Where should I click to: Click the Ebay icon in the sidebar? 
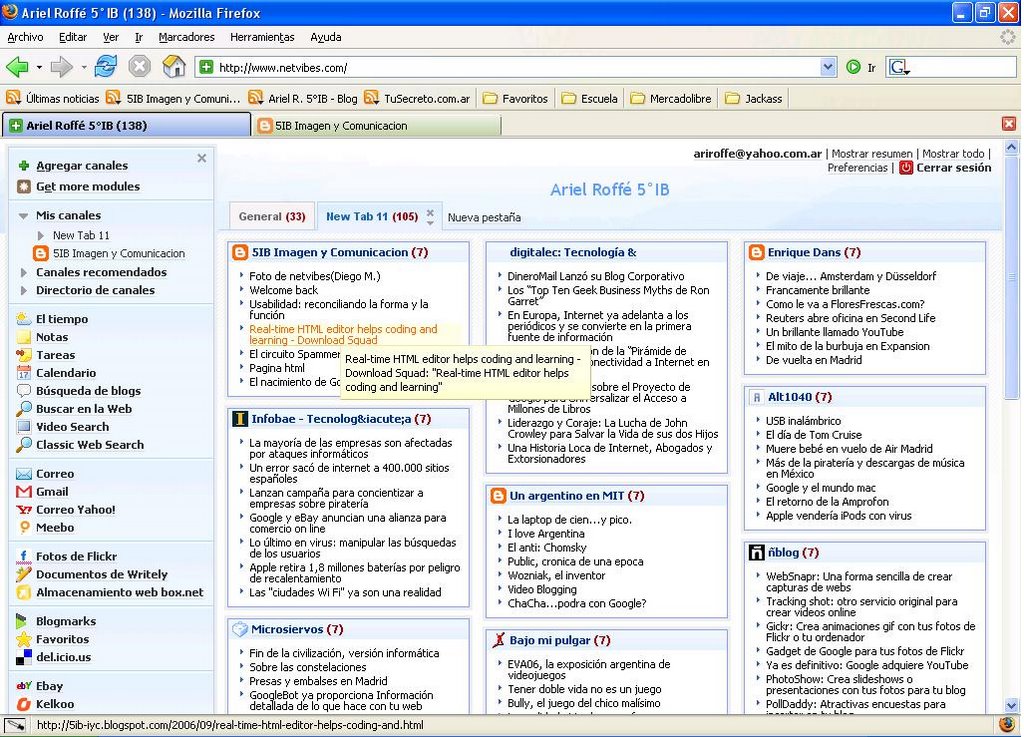click(24, 686)
